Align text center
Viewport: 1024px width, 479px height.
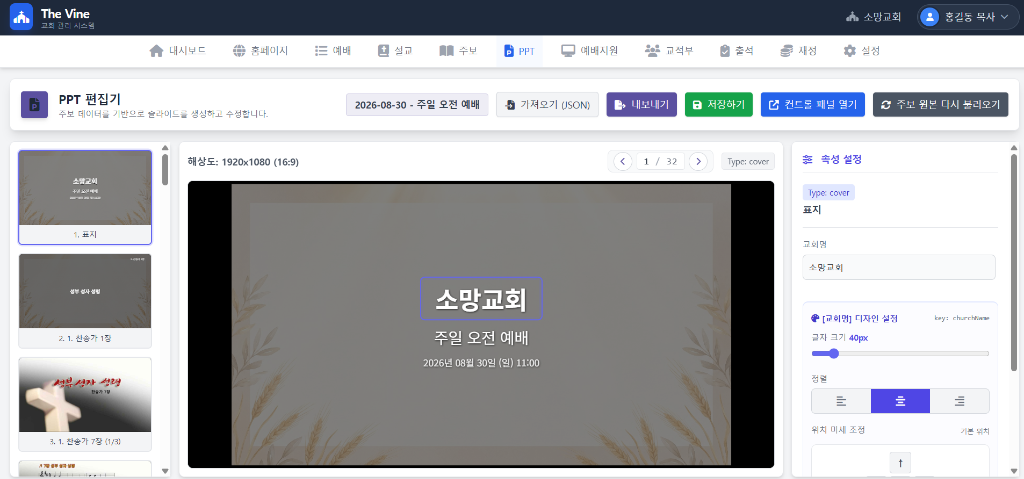pyautogui.click(x=900, y=401)
